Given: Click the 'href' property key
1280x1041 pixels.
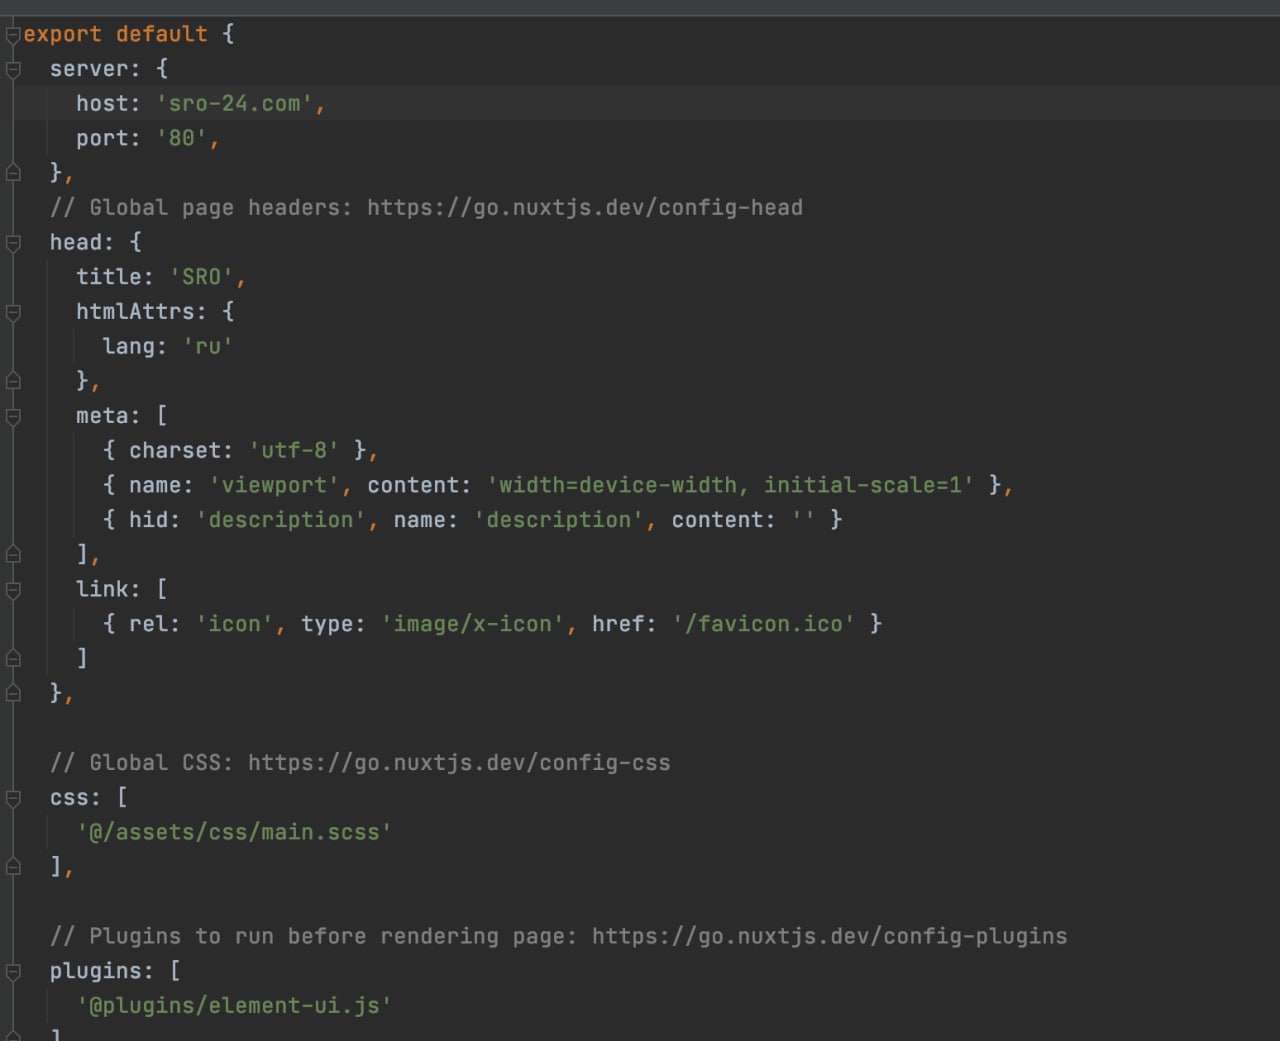Looking at the screenshot, I should click(617, 624).
